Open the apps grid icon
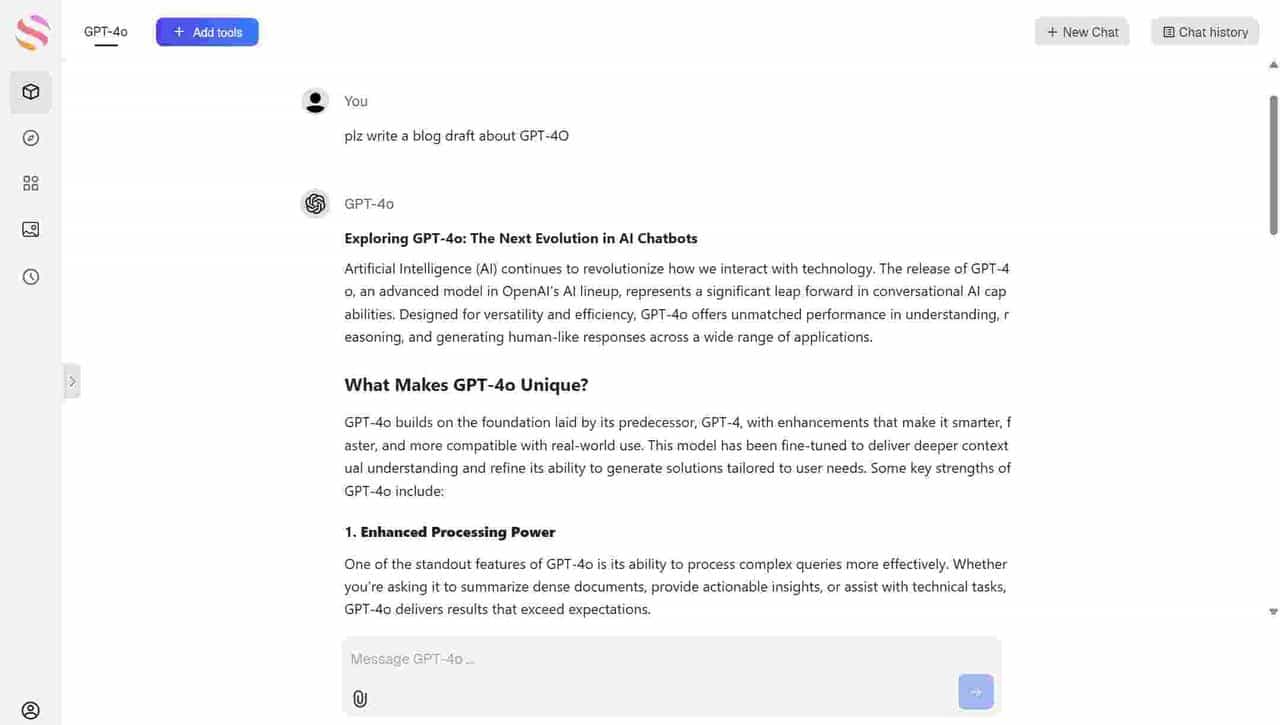The width and height of the screenshot is (1280, 725). click(31, 184)
